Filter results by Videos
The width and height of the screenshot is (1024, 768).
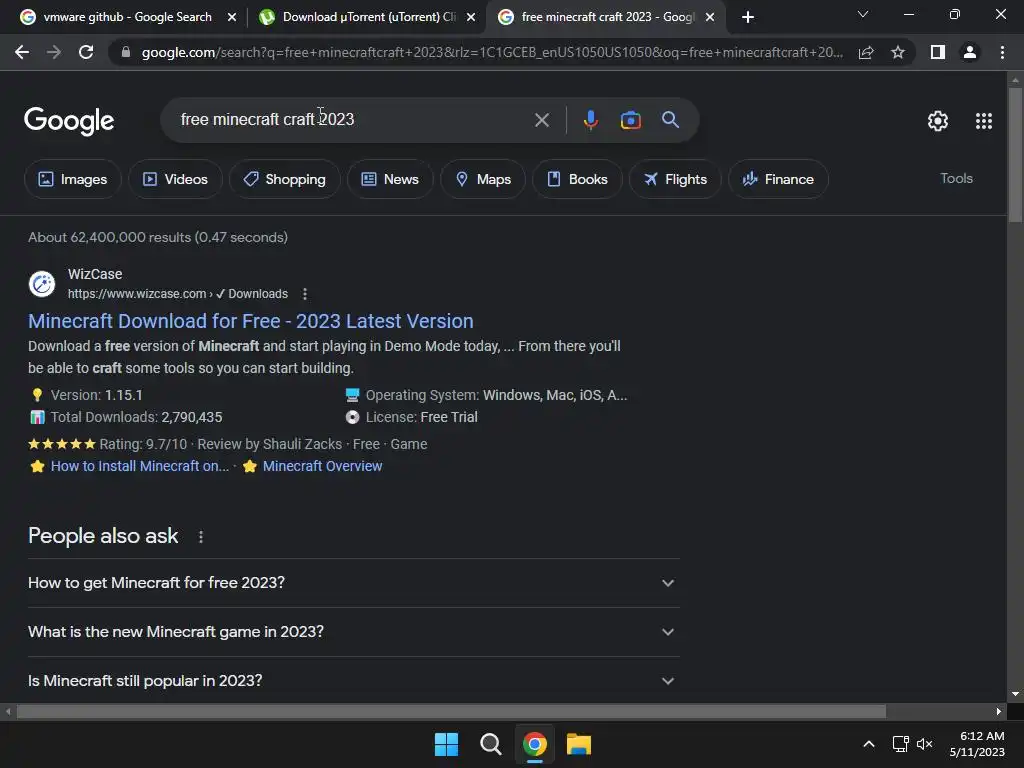175,179
